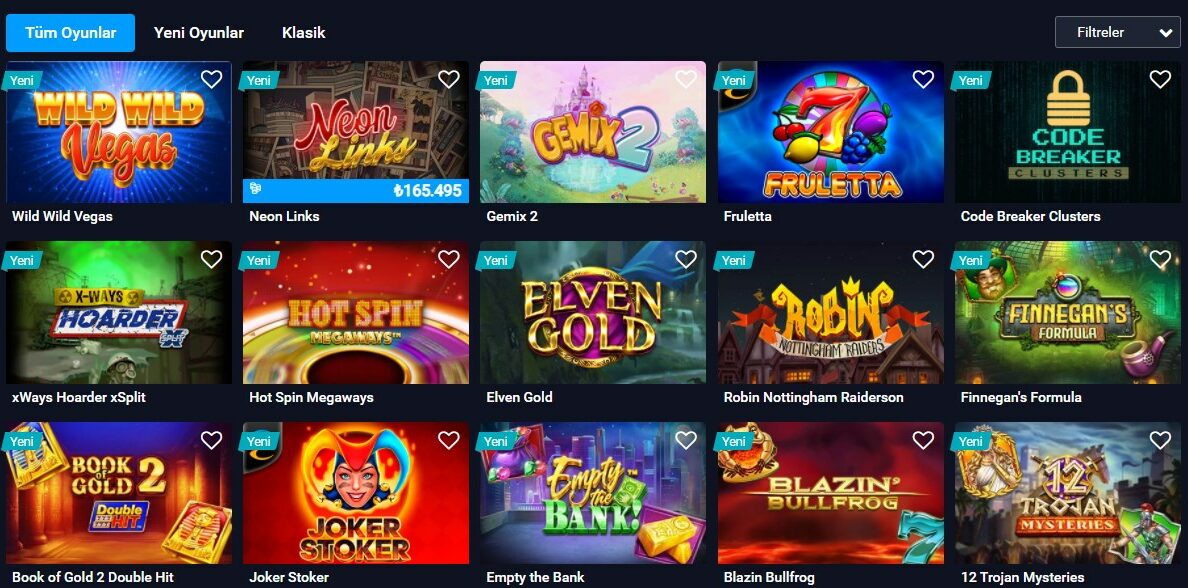This screenshot has width=1188, height=588.
Task: Favorite 12 Trojan Mysteries with heart
Action: pos(1160,439)
